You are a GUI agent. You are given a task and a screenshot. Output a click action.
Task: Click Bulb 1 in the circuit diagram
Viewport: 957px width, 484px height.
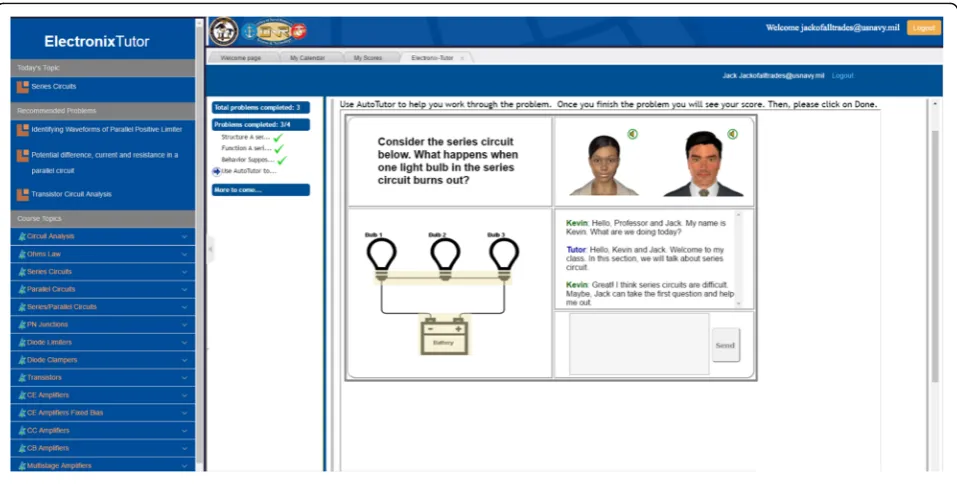coord(381,258)
